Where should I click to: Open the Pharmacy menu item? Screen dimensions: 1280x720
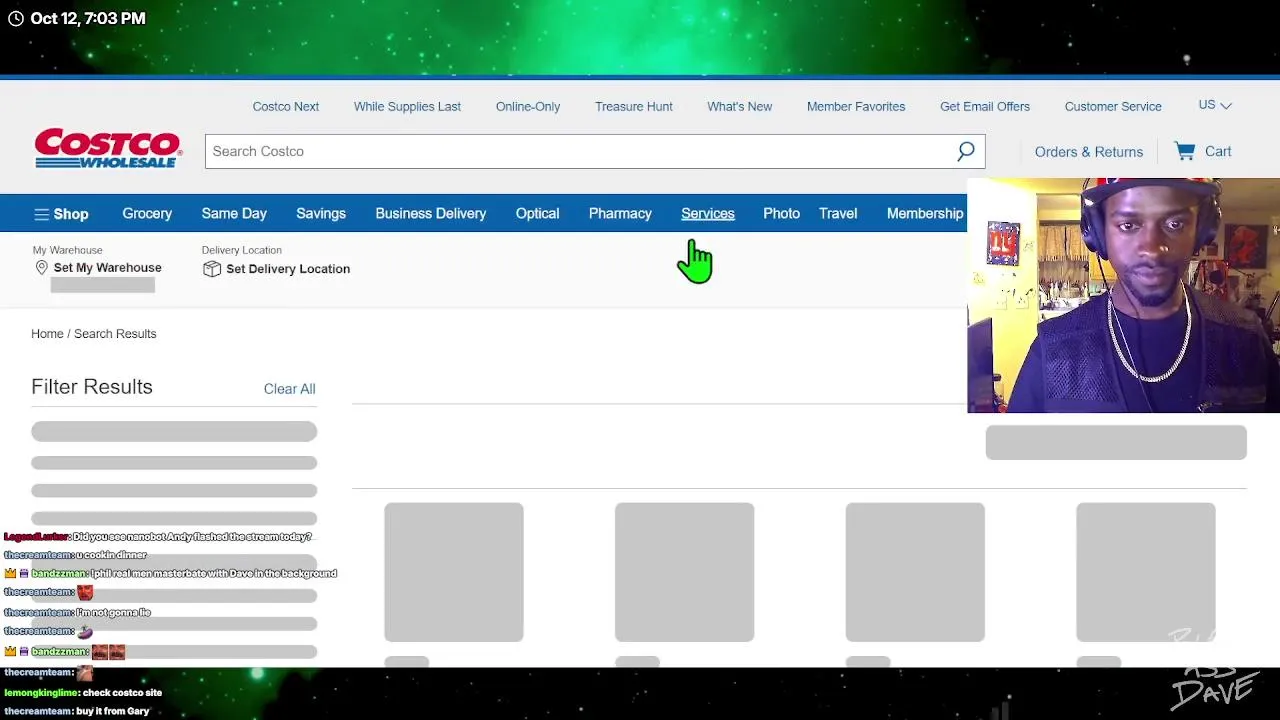[620, 213]
